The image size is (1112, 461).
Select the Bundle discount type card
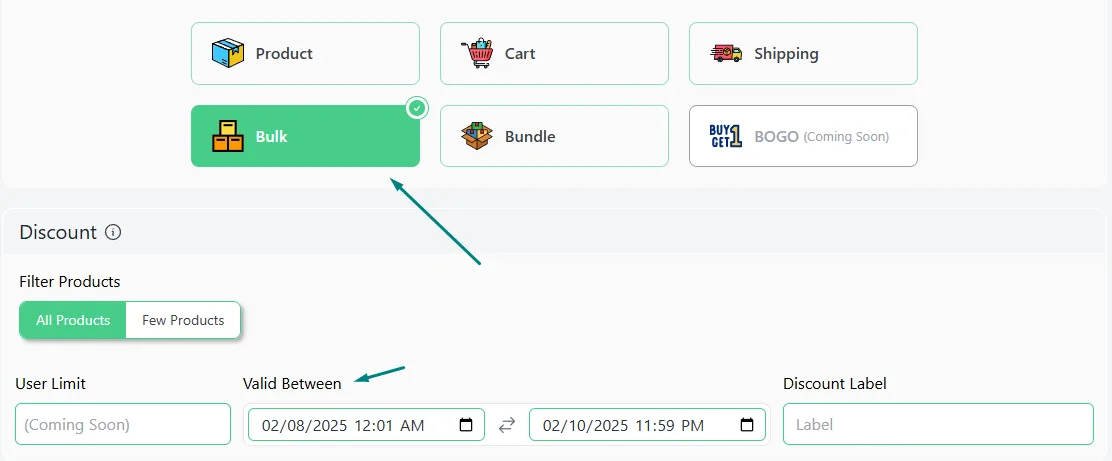tap(554, 136)
